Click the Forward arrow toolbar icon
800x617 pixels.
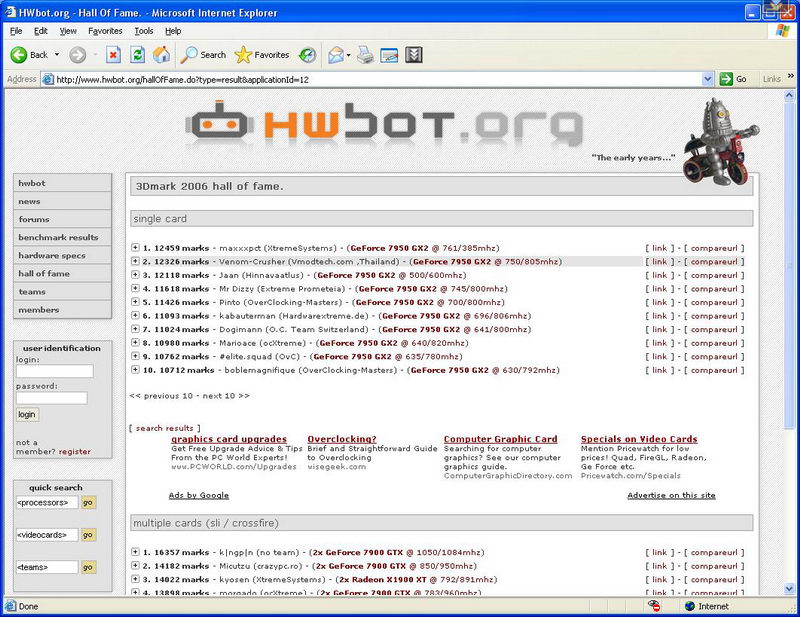coord(78,55)
